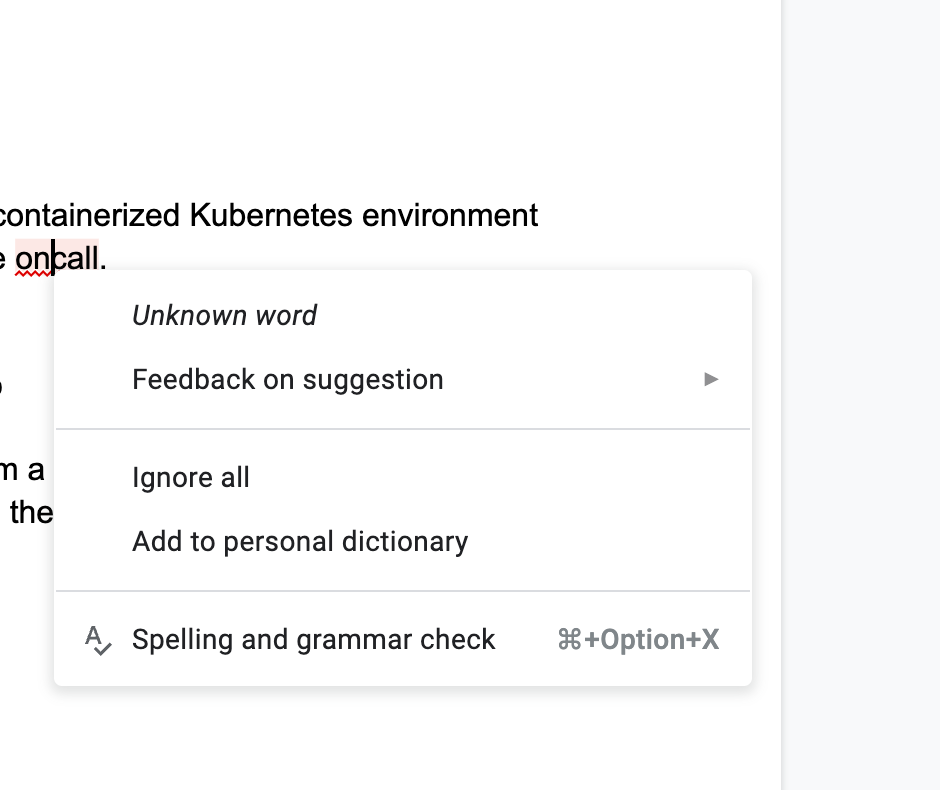Click the Unknown word header label
Screen dimensions: 940x790
point(224,316)
